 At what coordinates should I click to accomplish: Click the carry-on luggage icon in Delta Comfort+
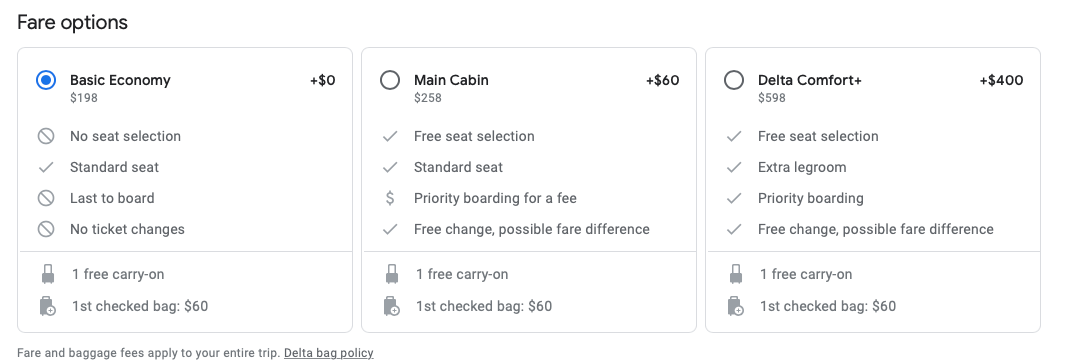(736, 274)
